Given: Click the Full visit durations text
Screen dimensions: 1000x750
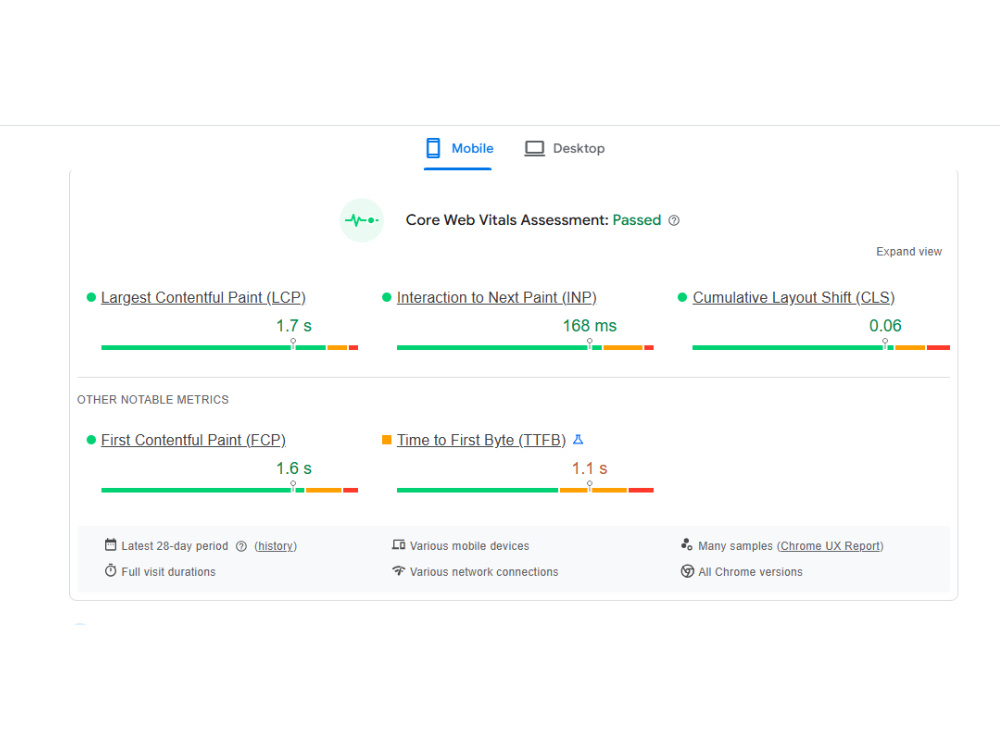Looking at the screenshot, I should tap(168, 572).
